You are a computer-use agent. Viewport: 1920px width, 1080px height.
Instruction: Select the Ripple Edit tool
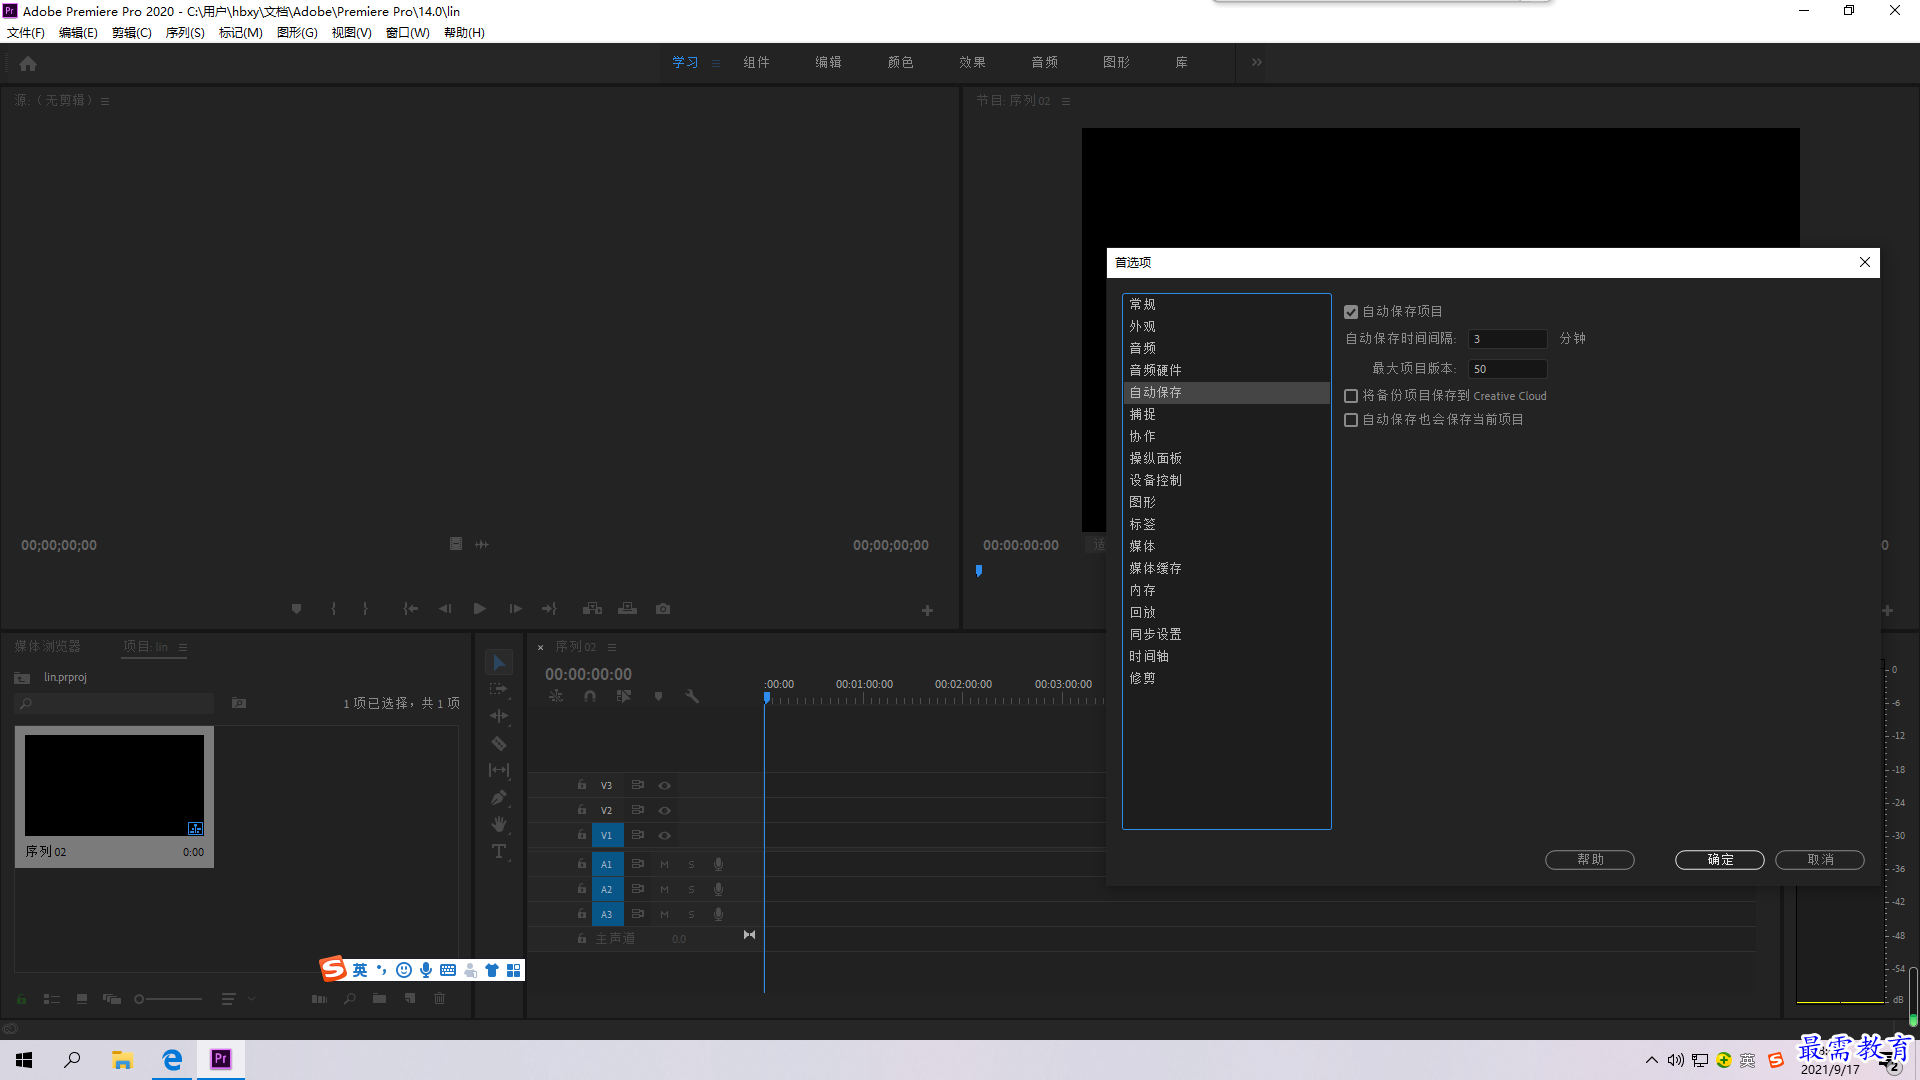499,716
